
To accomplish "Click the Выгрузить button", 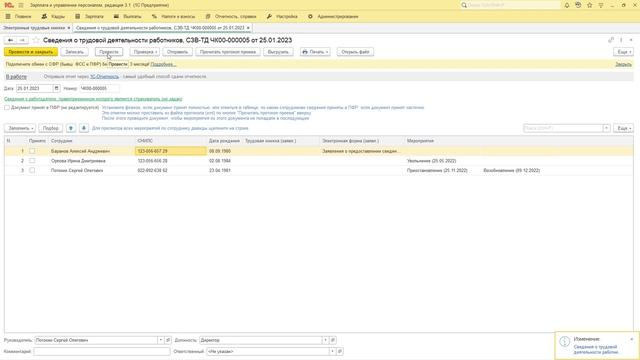I will tap(278, 52).
